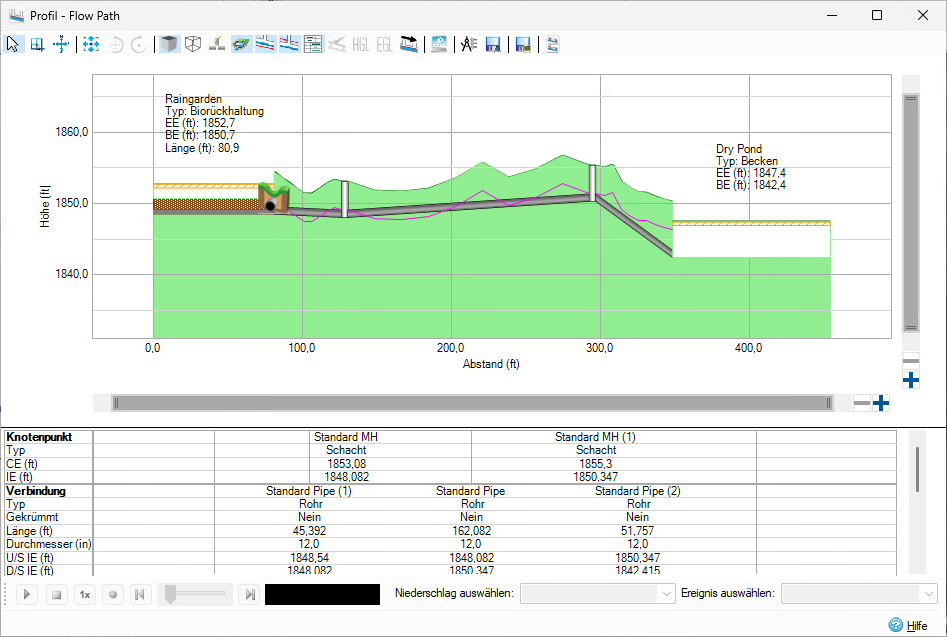Click the save profile floppy icon
Screen dimensions: 947x637
click(493, 44)
